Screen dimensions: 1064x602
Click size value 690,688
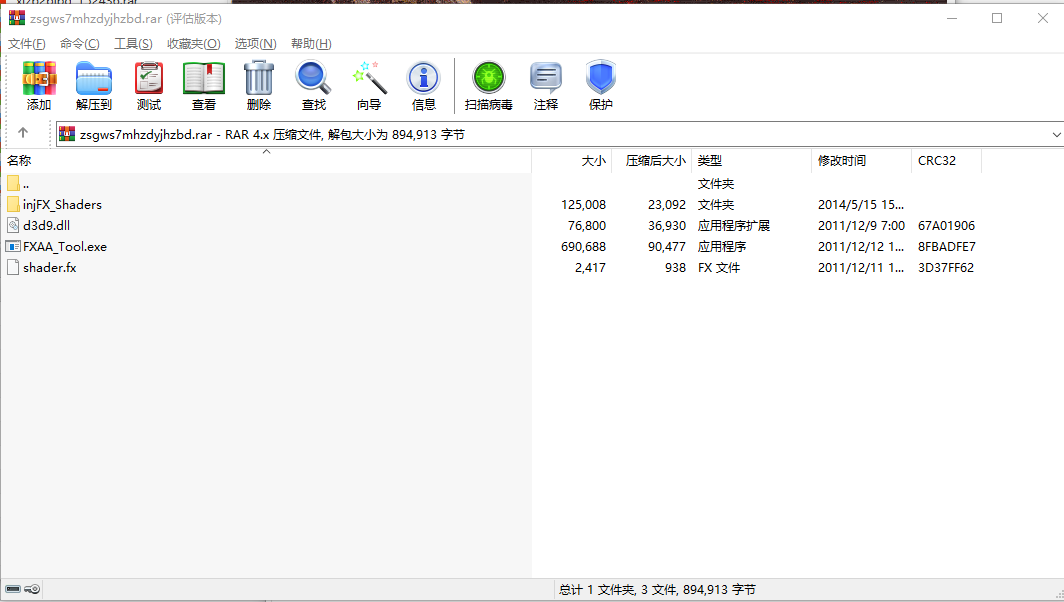point(584,246)
